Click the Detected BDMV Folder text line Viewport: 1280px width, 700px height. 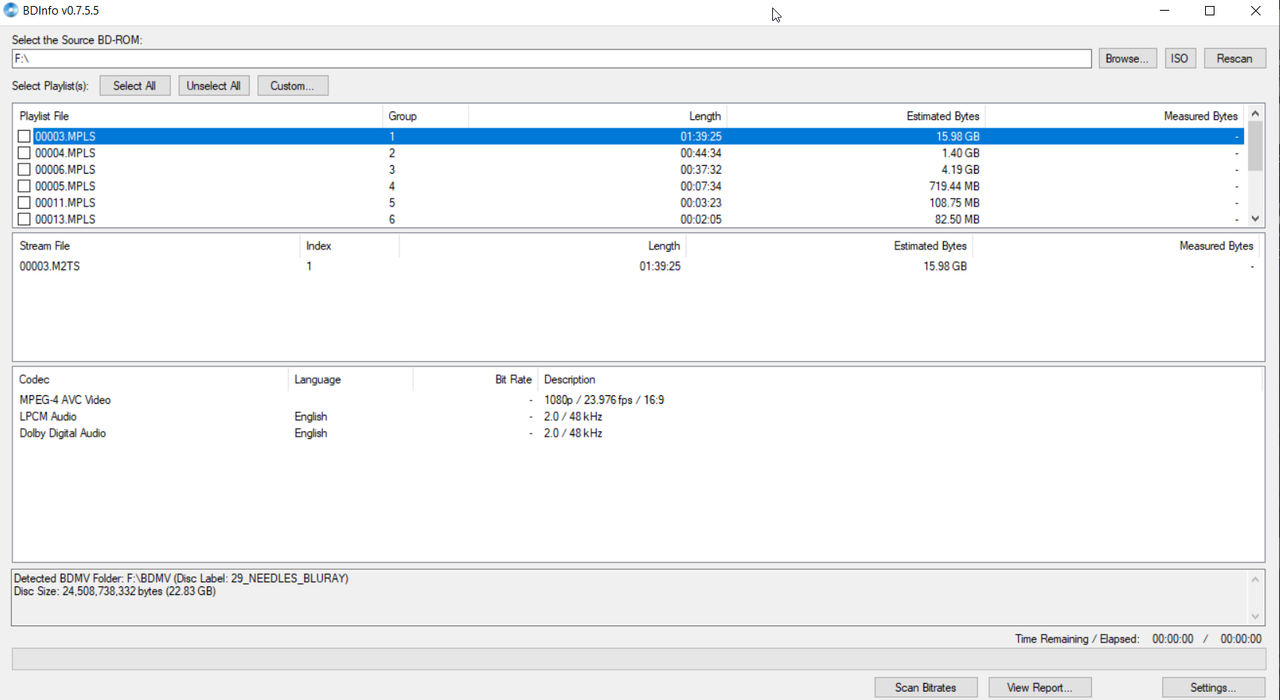click(x=181, y=579)
